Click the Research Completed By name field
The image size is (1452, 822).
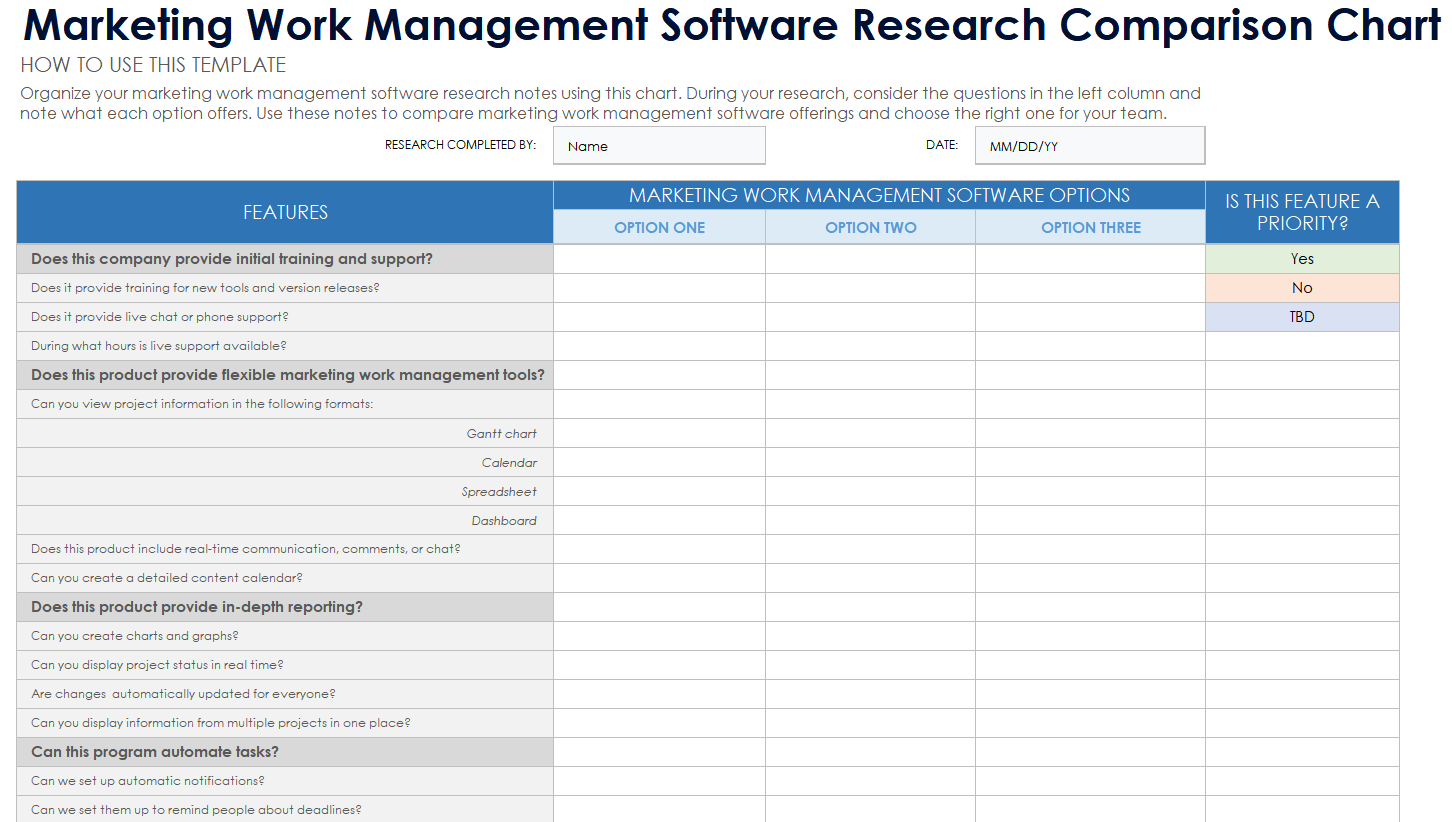click(x=659, y=146)
